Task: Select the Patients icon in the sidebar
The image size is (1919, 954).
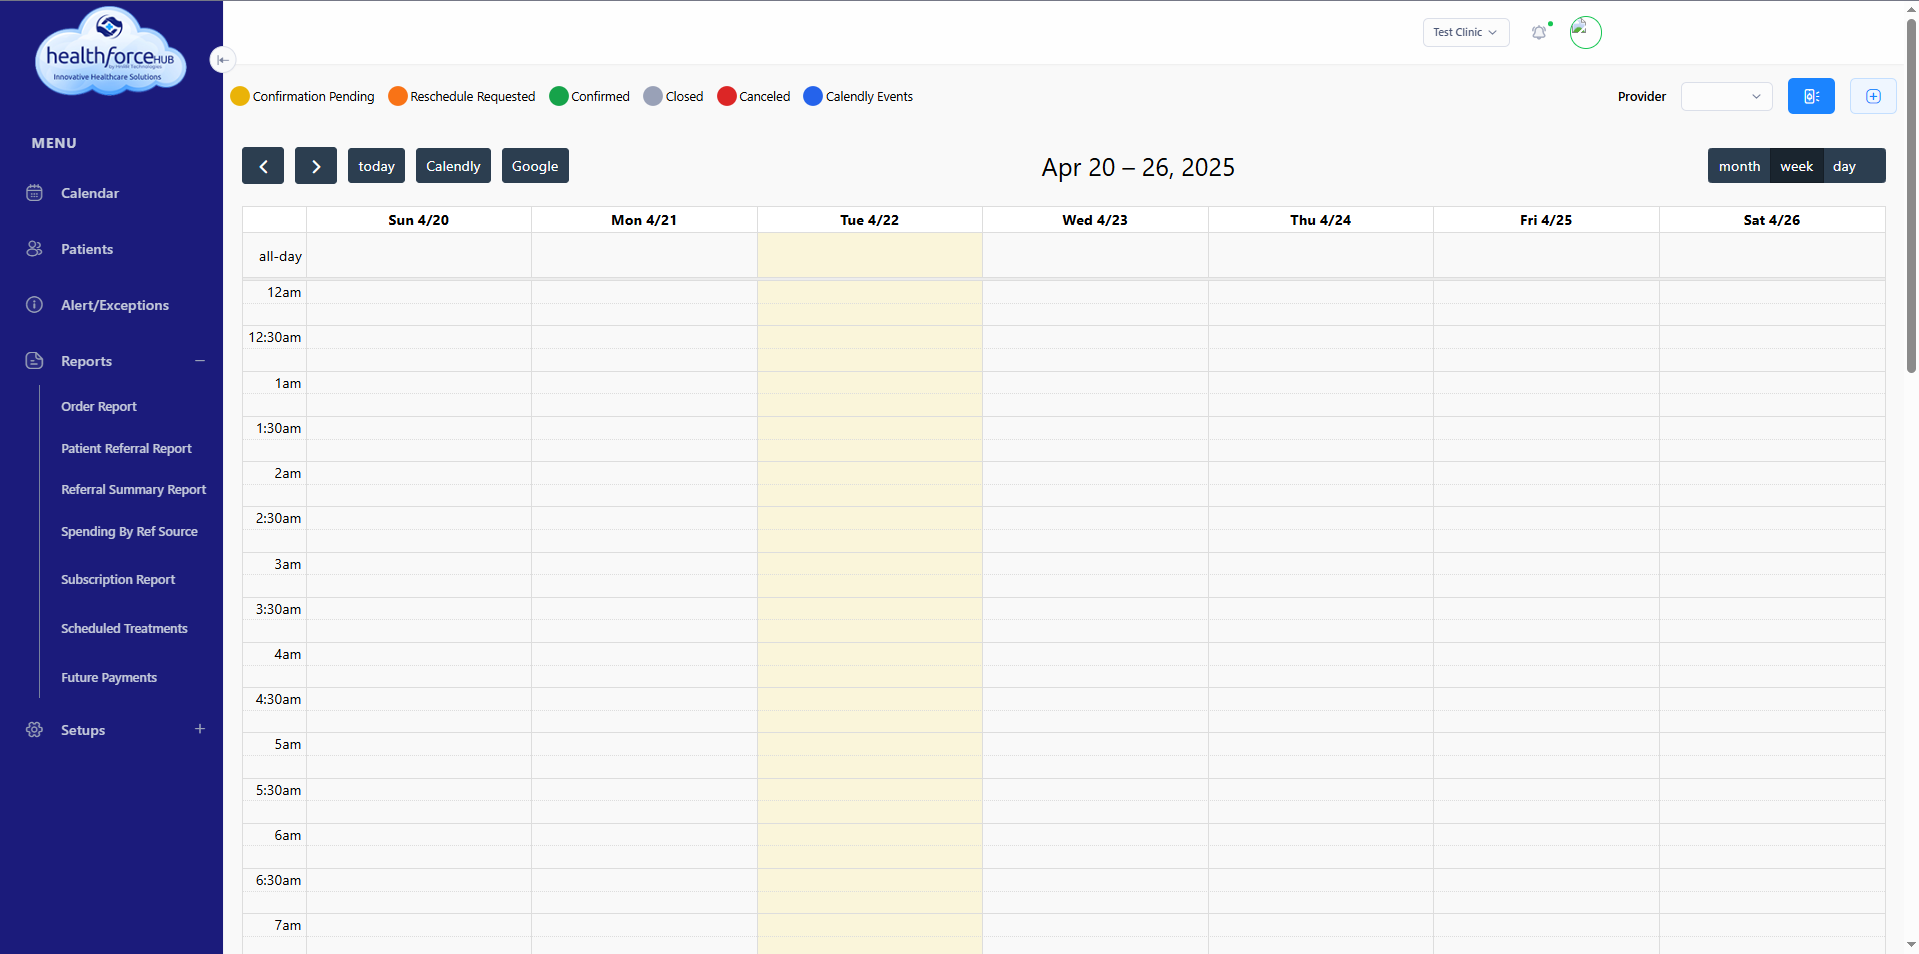Action: coord(35,249)
